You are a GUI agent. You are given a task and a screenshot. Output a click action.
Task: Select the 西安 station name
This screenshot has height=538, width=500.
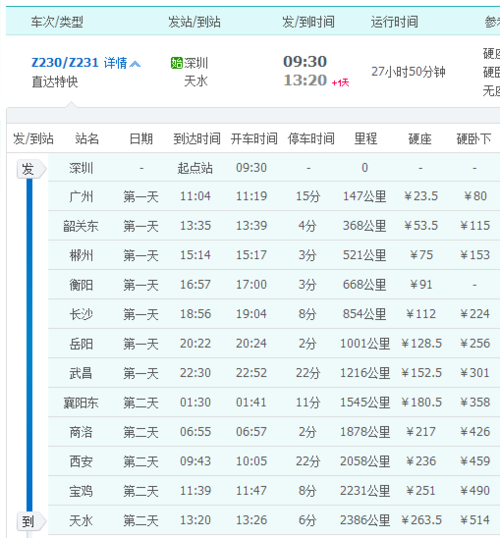pyautogui.click(x=81, y=461)
